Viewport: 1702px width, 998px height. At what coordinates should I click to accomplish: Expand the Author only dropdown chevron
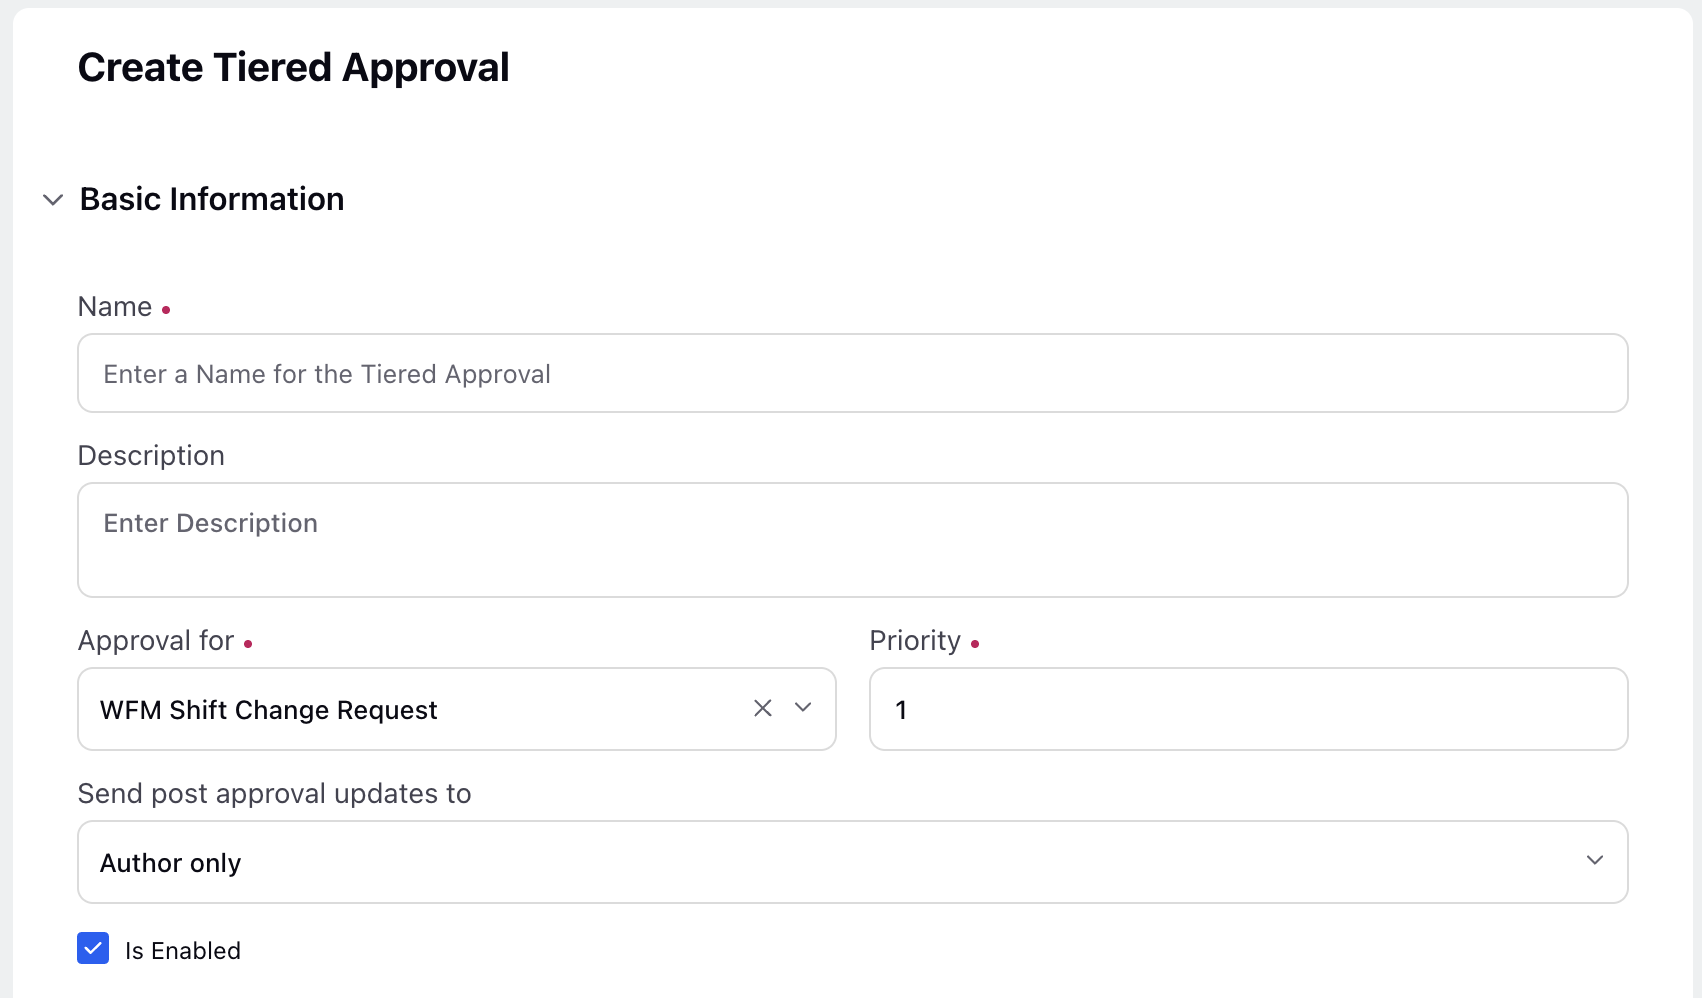(x=1595, y=861)
